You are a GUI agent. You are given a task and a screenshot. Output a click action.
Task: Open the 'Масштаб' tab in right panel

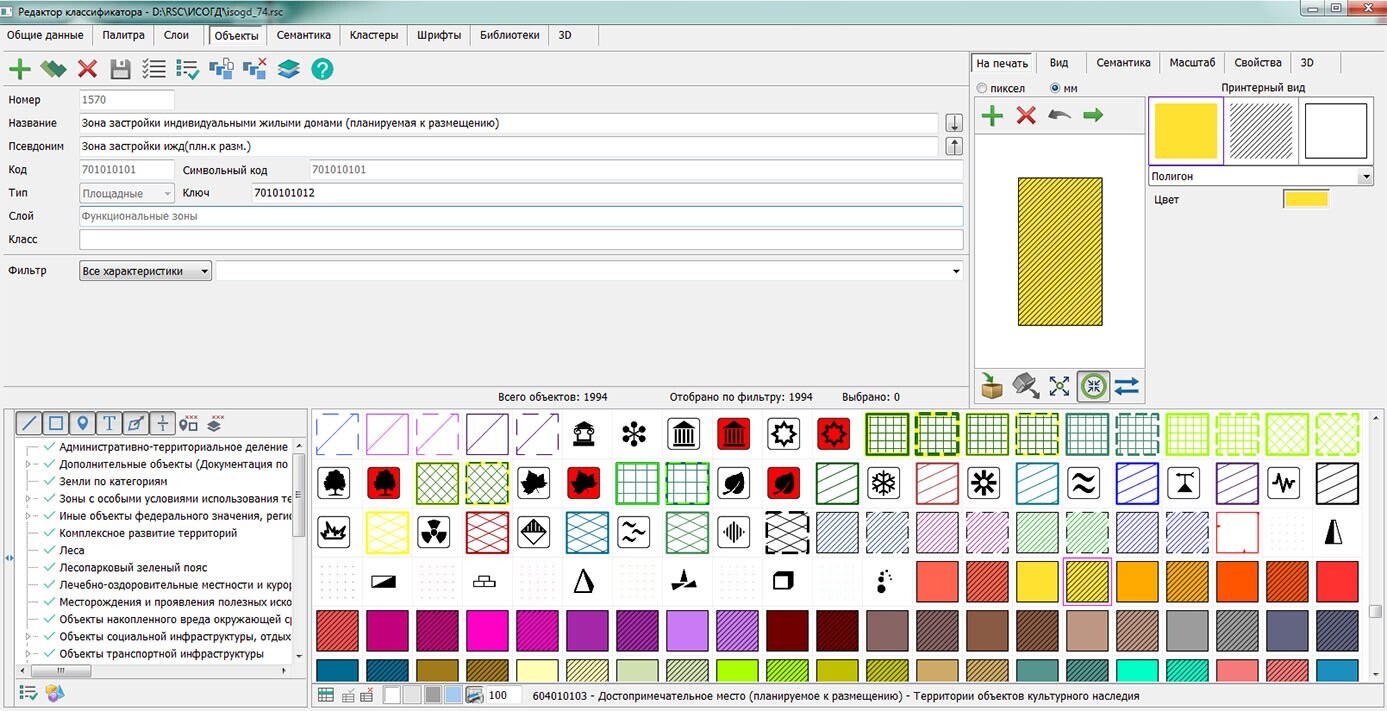click(x=1192, y=63)
